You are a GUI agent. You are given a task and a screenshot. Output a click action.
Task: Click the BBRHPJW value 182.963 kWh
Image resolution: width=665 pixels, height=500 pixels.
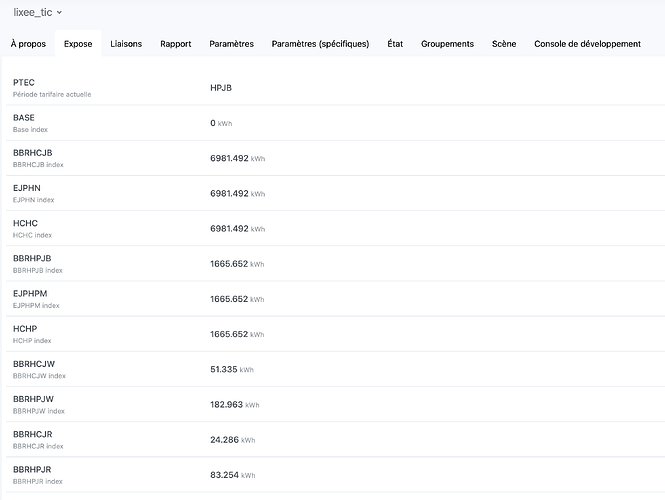(x=234, y=404)
